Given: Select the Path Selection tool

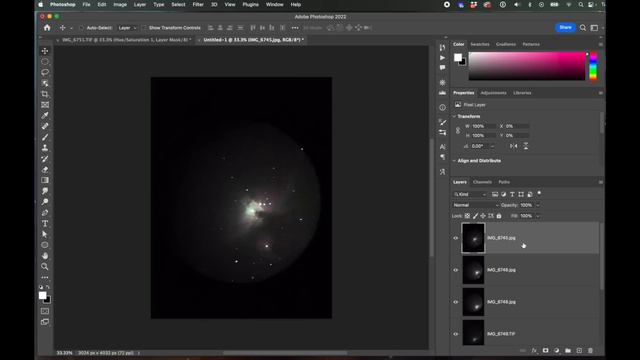Looking at the screenshot, I should coord(45,234).
